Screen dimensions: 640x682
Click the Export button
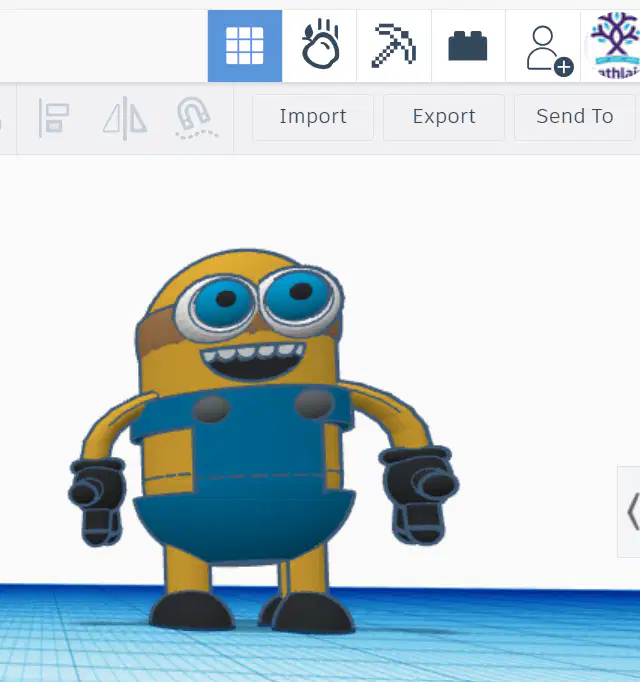coord(444,117)
